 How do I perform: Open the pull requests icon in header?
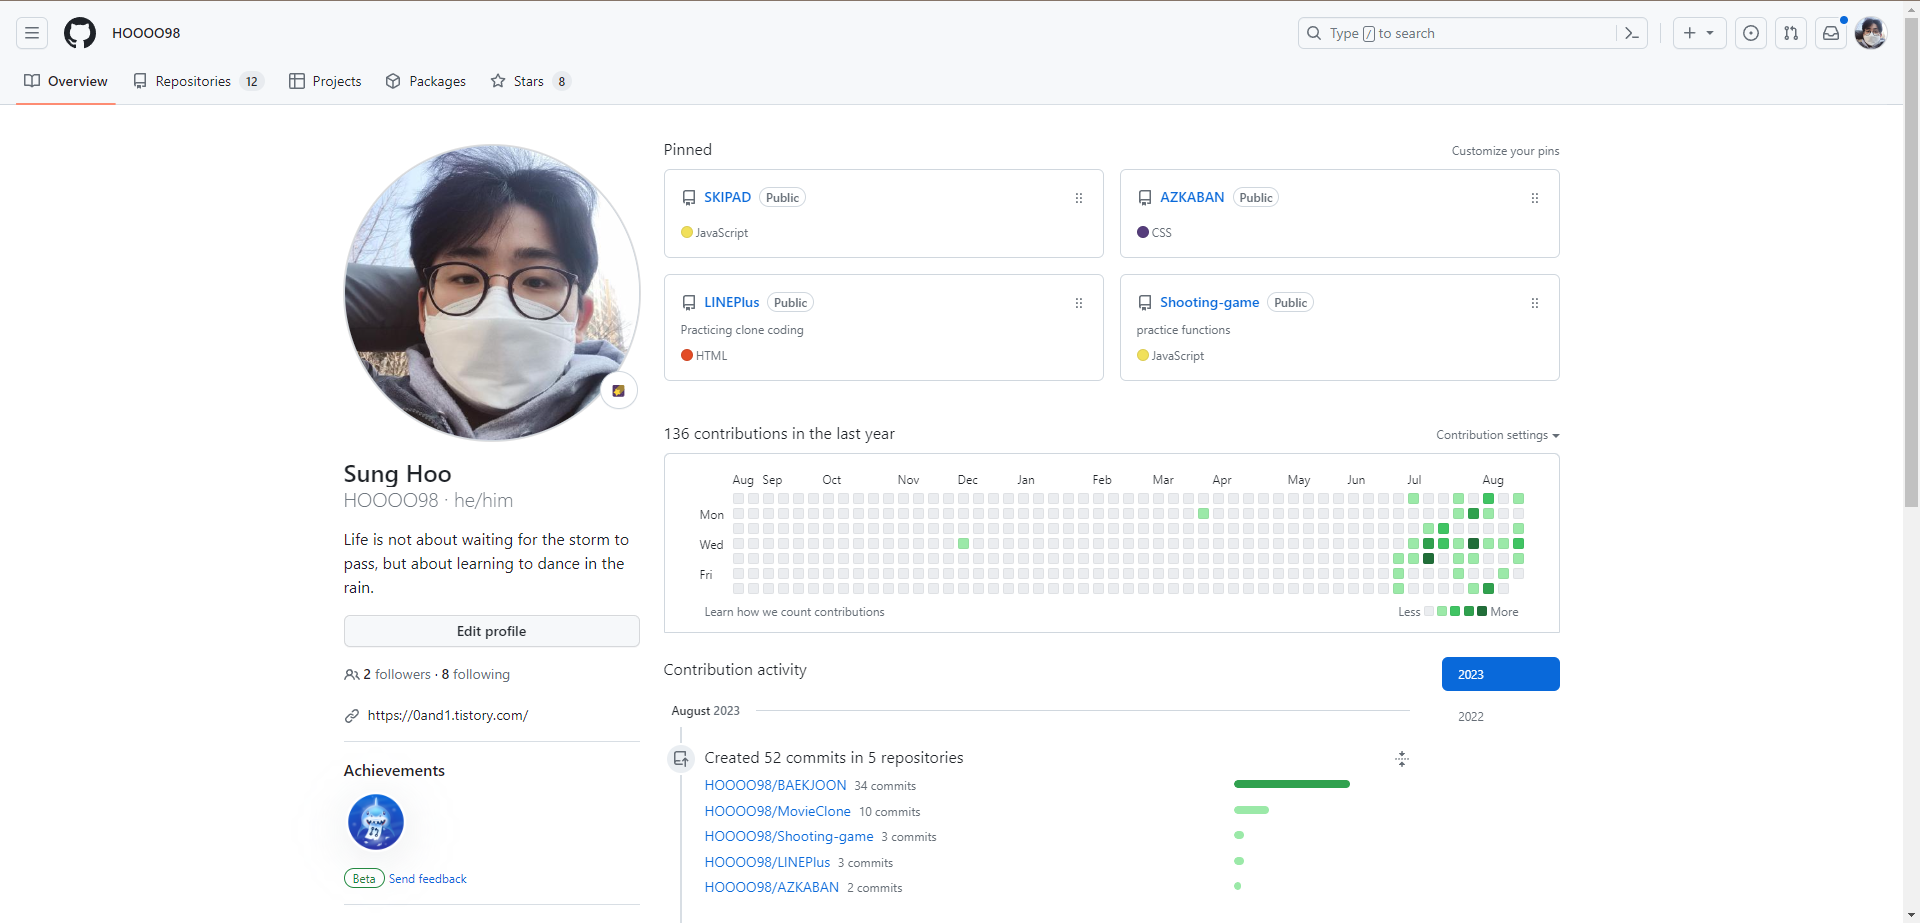(x=1791, y=33)
